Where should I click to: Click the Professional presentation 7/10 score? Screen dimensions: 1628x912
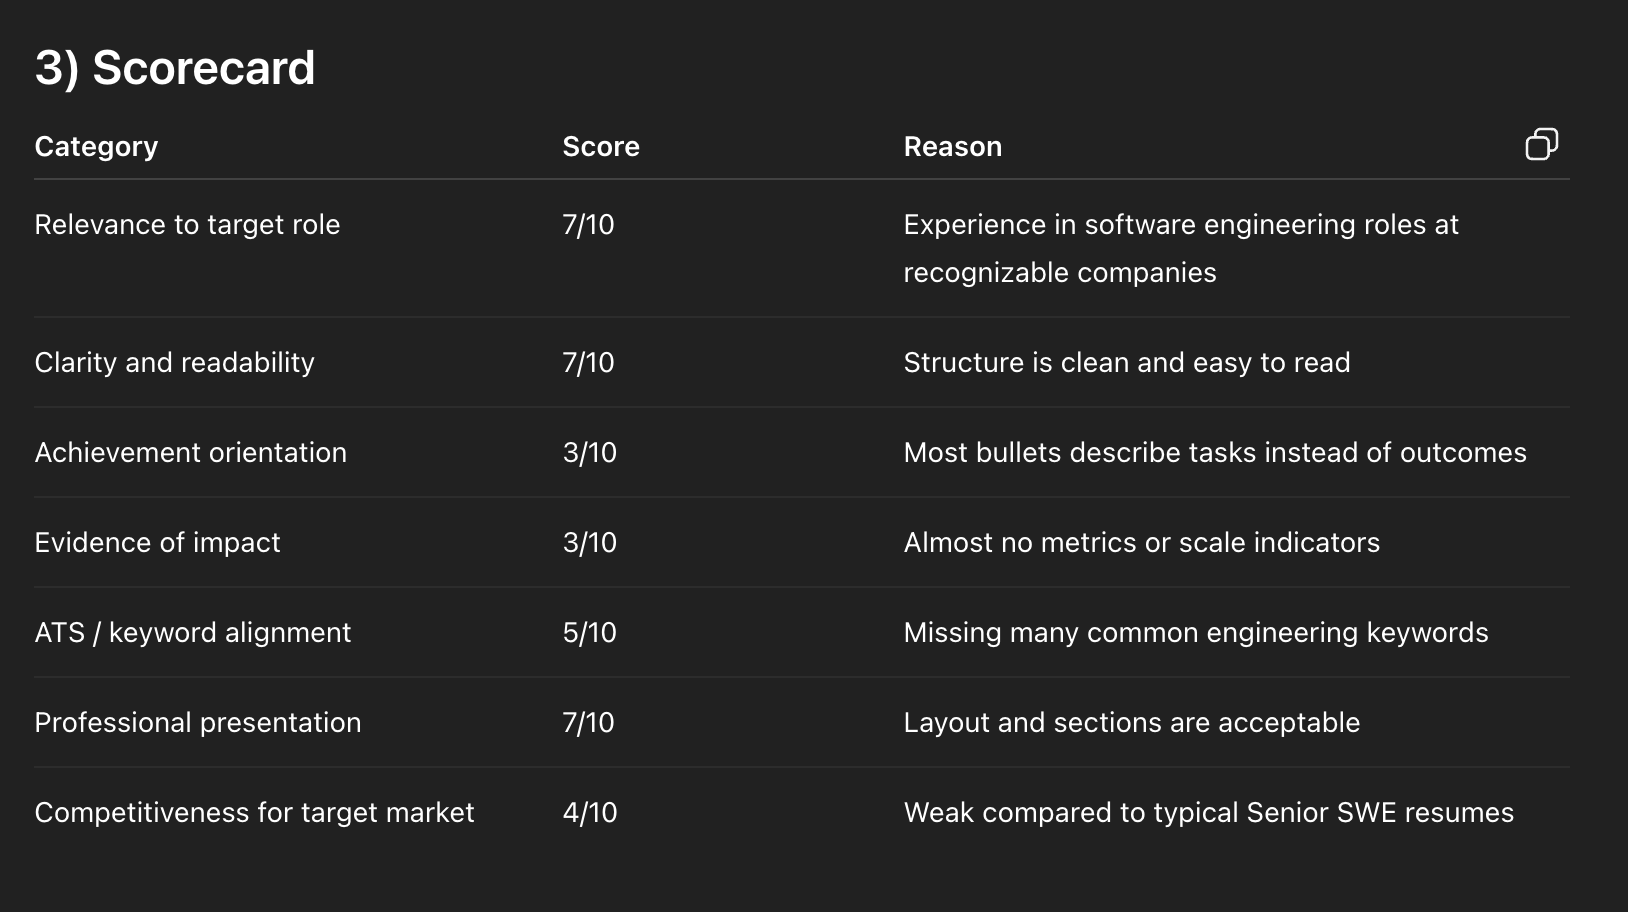pos(588,723)
